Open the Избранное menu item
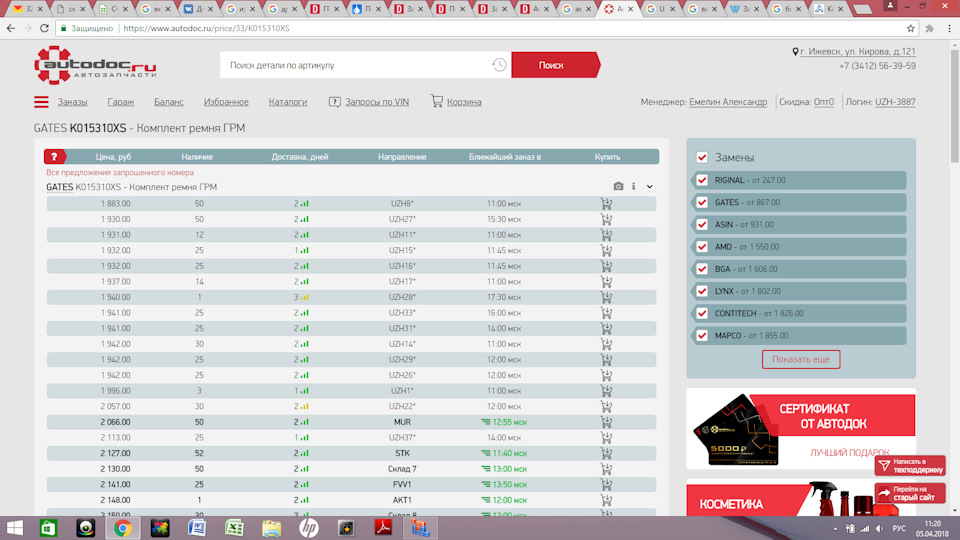This screenshot has height=540, width=960. 226,102
